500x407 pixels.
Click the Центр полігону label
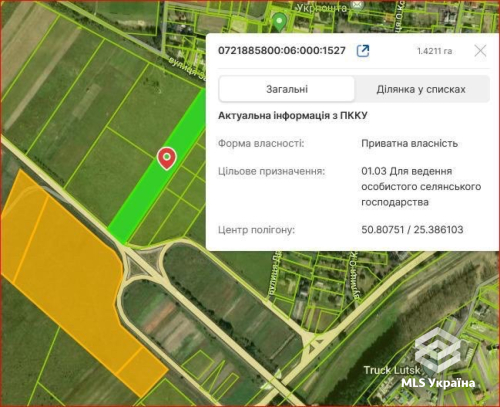(x=256, y=230)
